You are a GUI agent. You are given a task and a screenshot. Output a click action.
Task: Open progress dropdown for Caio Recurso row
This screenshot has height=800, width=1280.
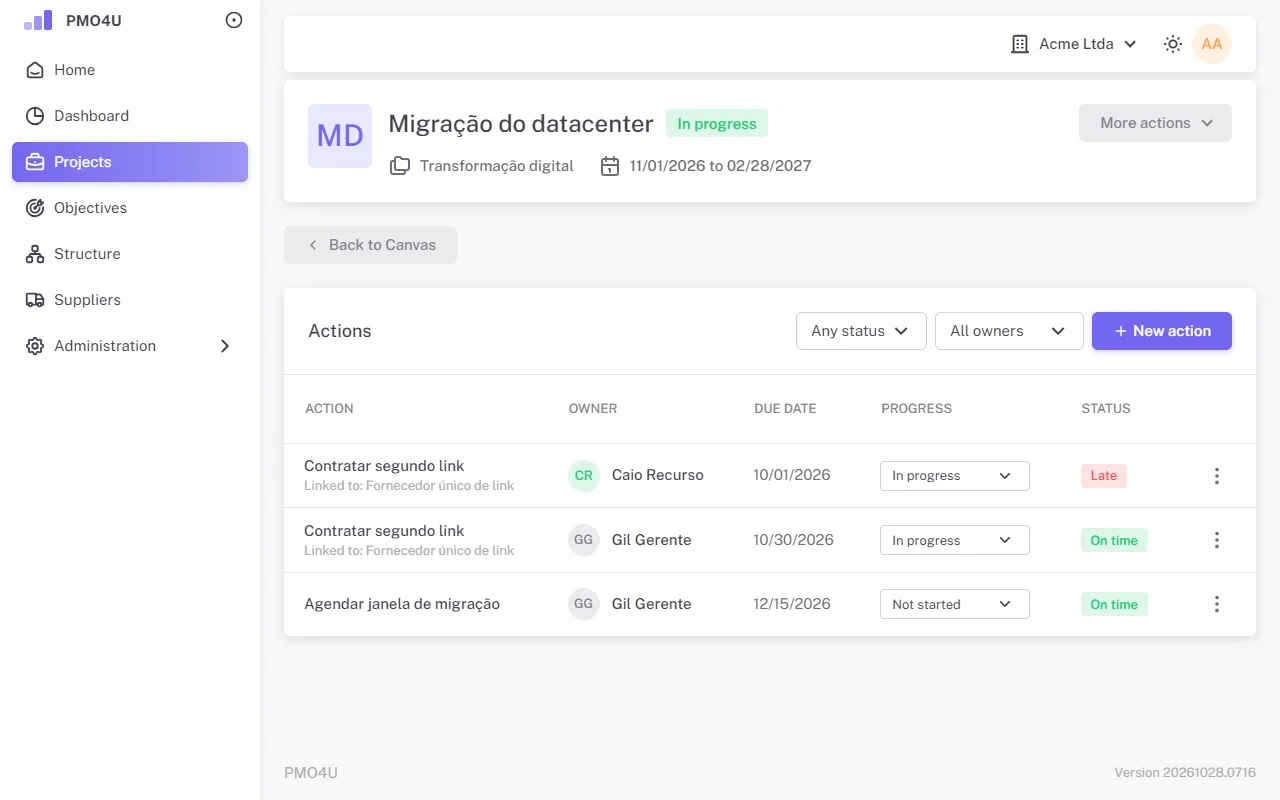(x=954, y=476)
